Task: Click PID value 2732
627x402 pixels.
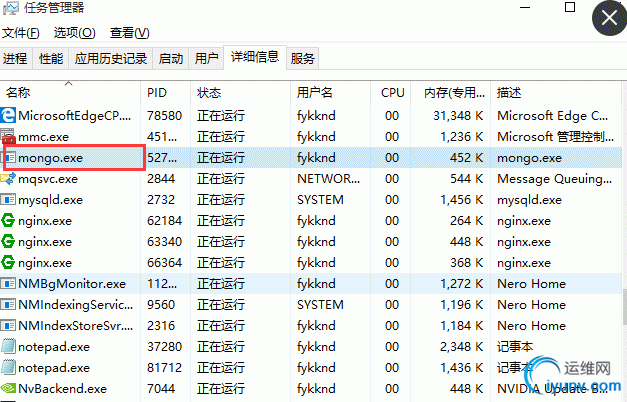Action: point(161,200)
